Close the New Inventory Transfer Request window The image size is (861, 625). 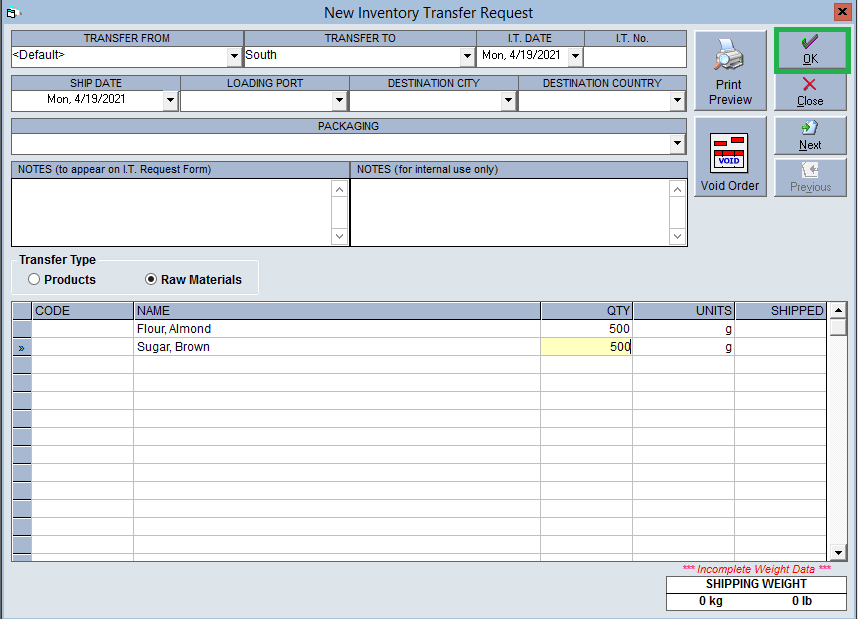point(845,12)
